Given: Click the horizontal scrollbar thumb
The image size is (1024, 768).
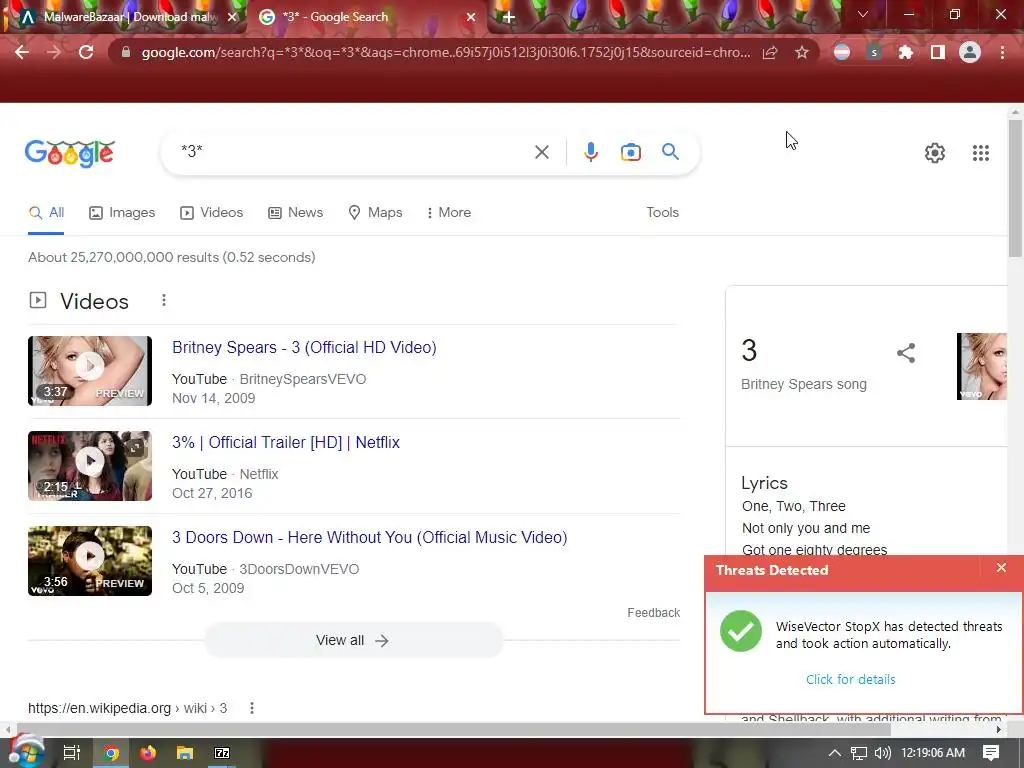Looking at the screenshot, I should pyautogui.click(x=453, y=729).
